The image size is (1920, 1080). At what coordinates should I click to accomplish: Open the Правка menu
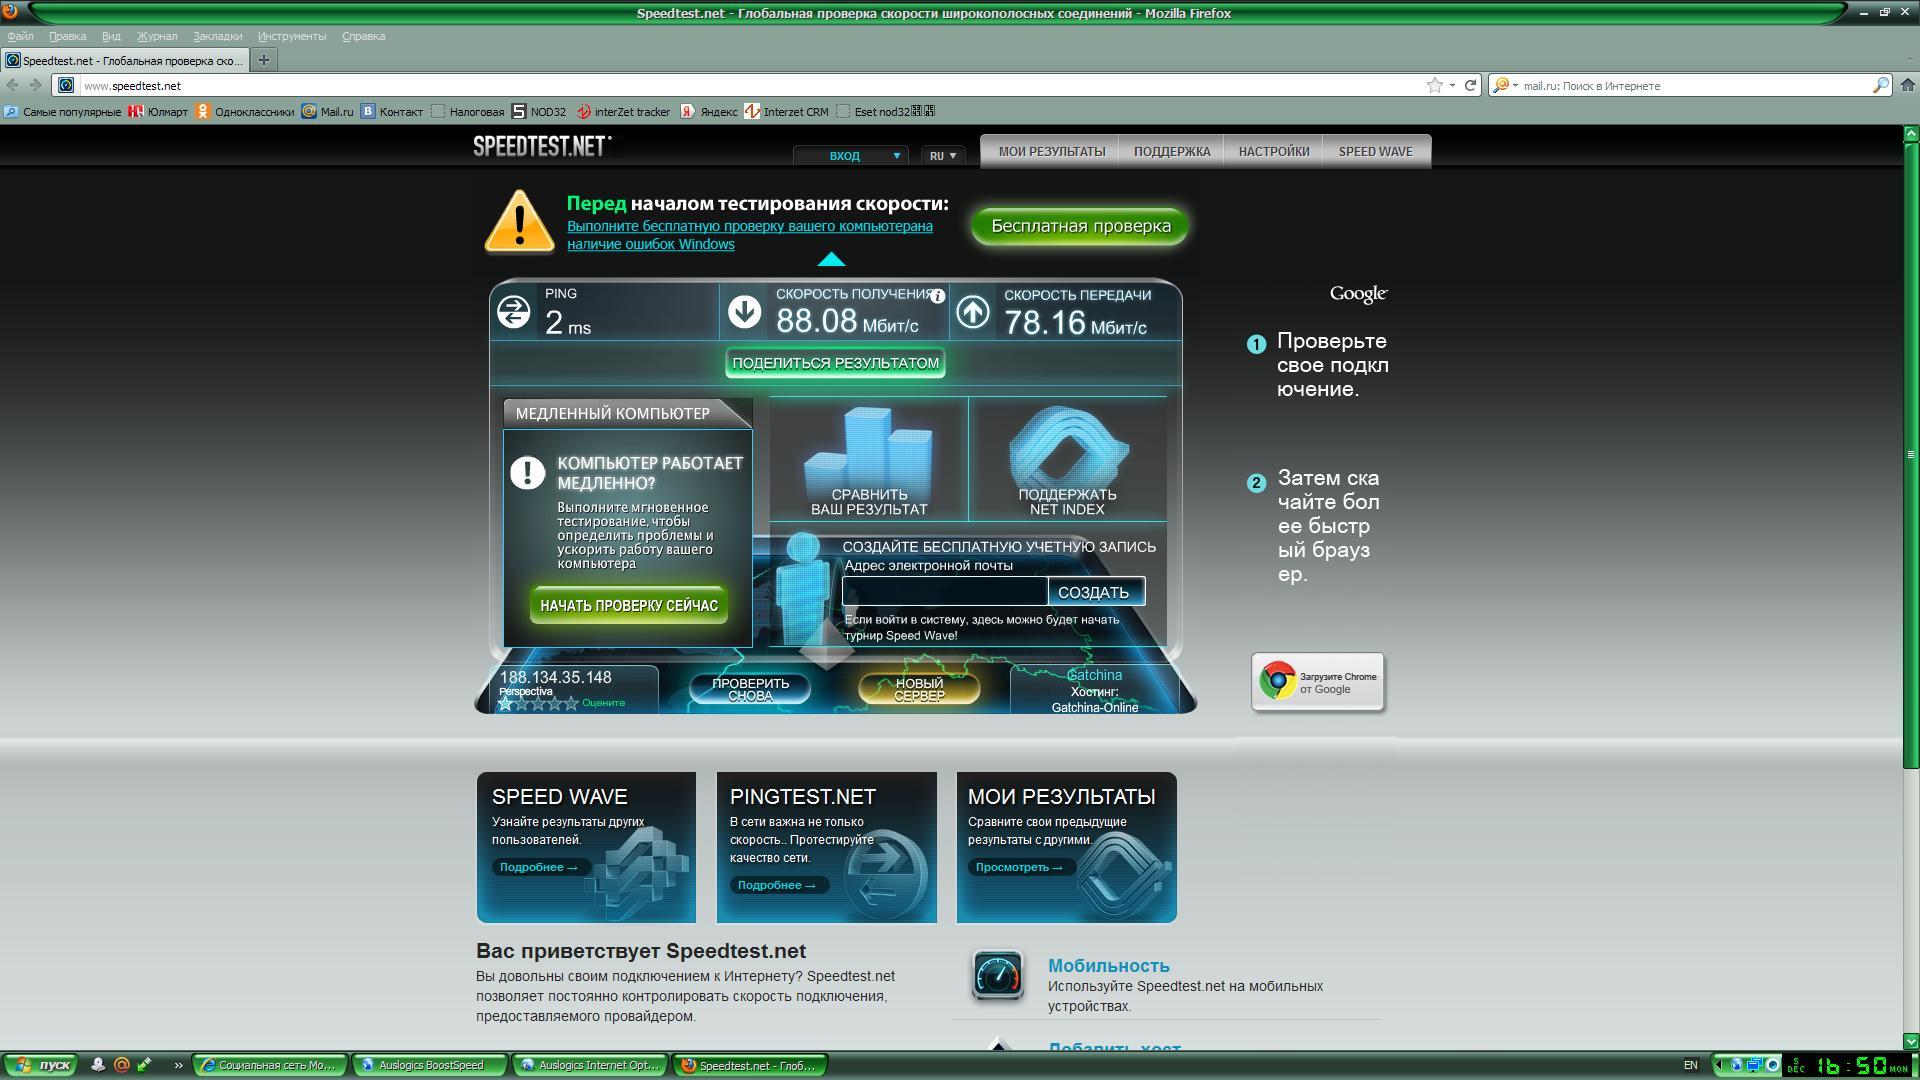pyautogui.click(x=67, y=36)
